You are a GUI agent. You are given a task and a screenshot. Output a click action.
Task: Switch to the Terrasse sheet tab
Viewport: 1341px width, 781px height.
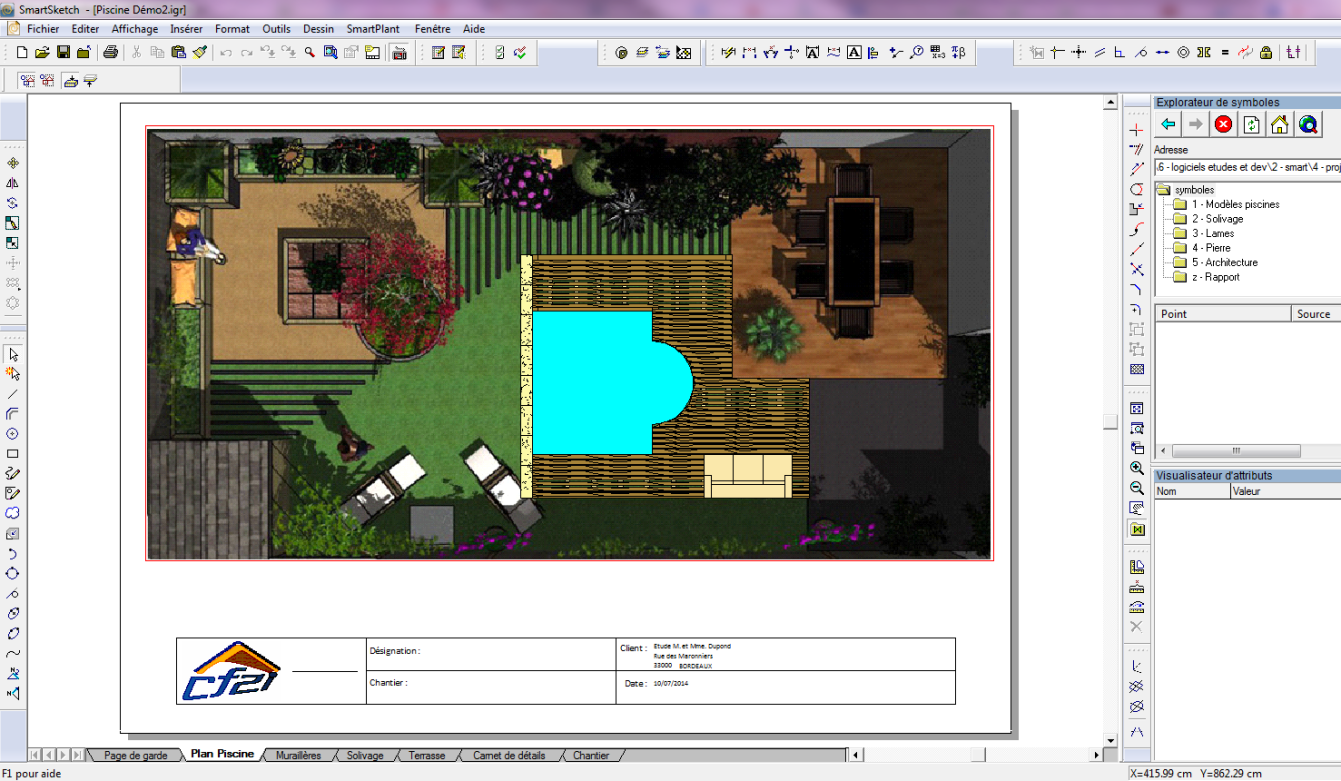(x=427, y=755)
